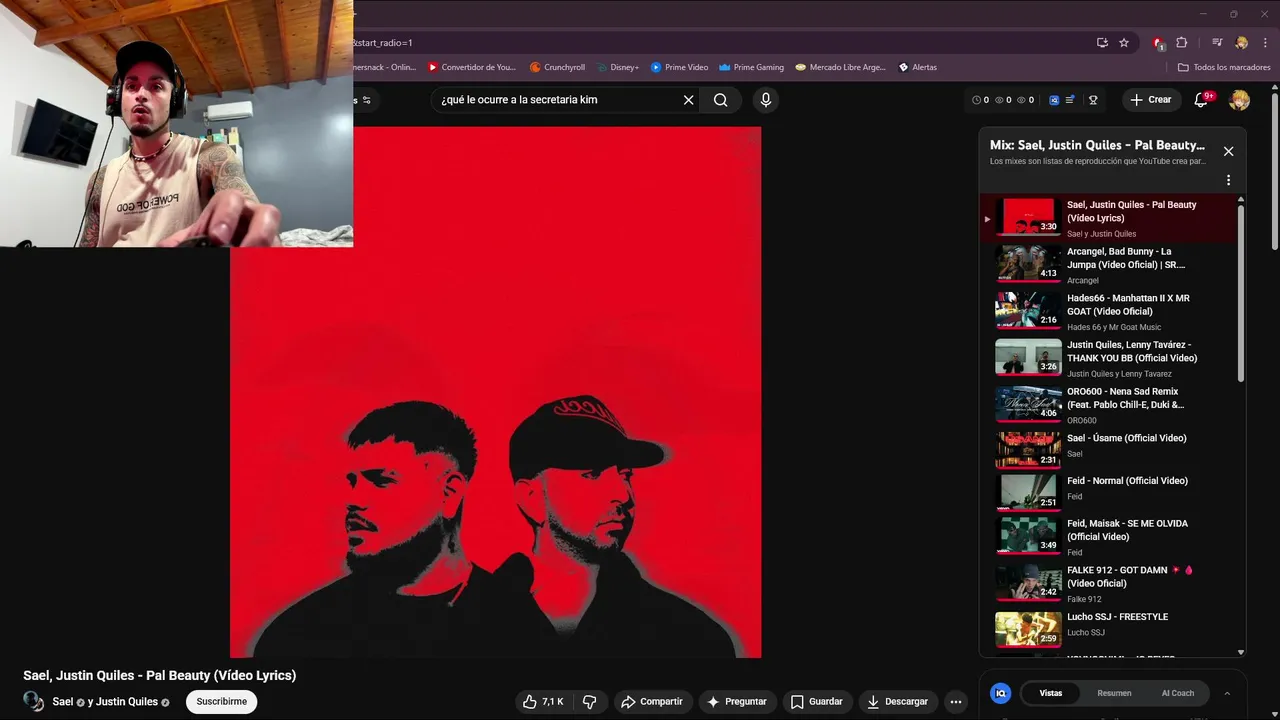Select current Pal Beauty playlist entry
Screen dimensions: 1280x720
[x=1110, y=218]
